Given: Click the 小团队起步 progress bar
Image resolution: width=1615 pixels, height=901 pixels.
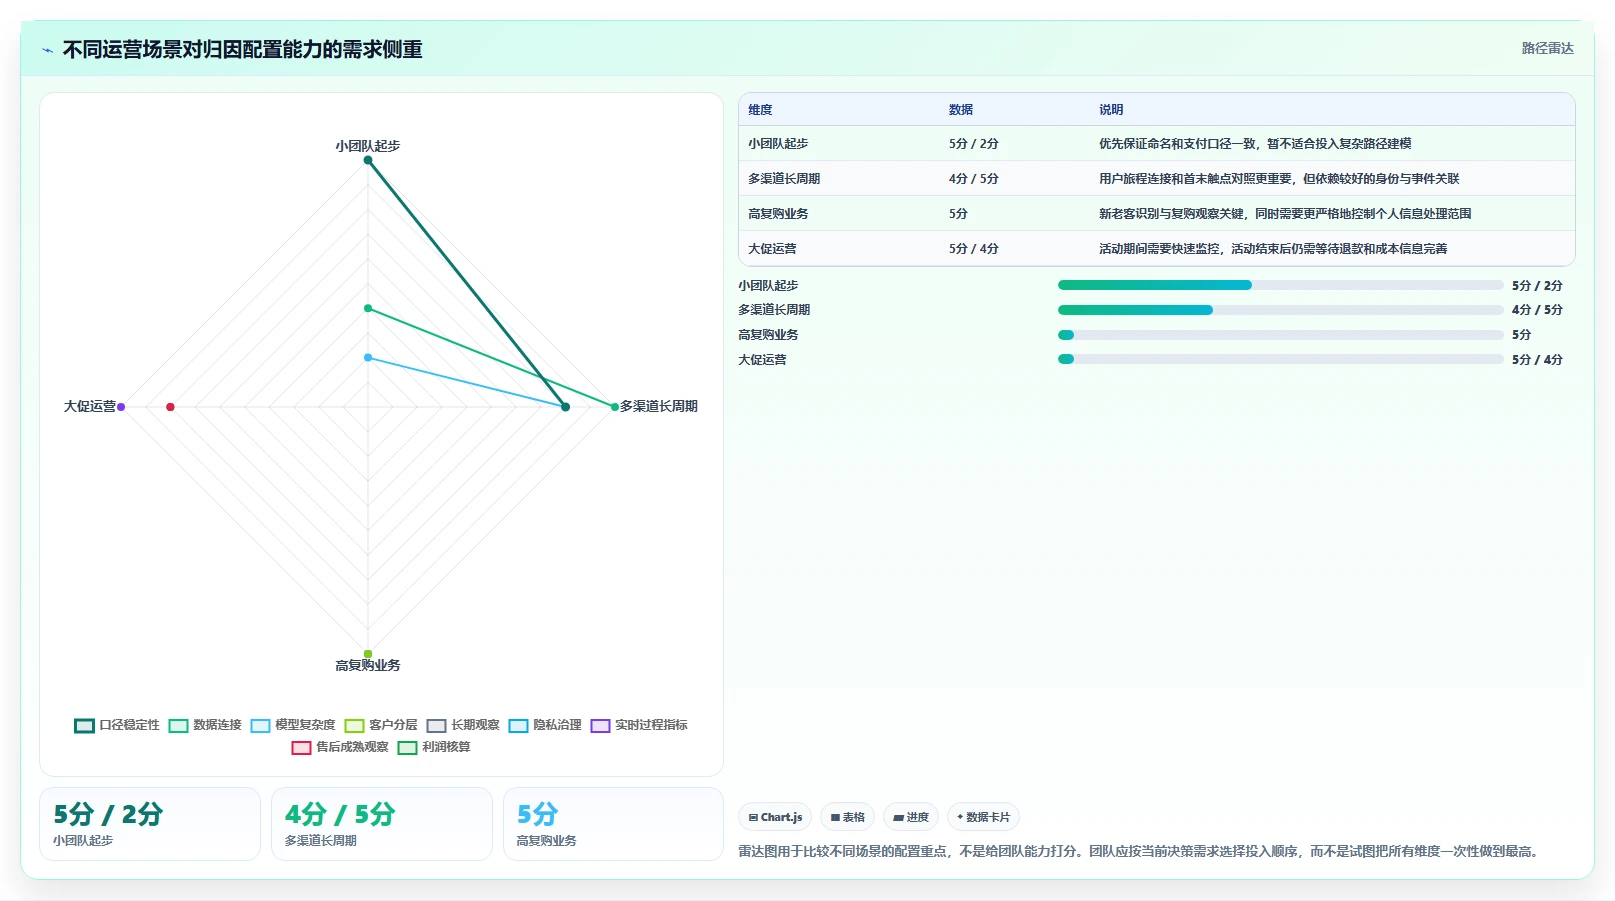Looking at the screenshot, I should point(1280,285).
